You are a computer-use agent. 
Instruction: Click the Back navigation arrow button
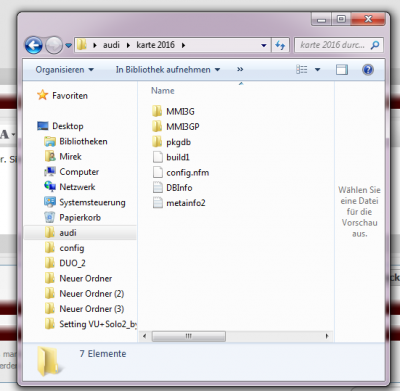click(34, 45)
